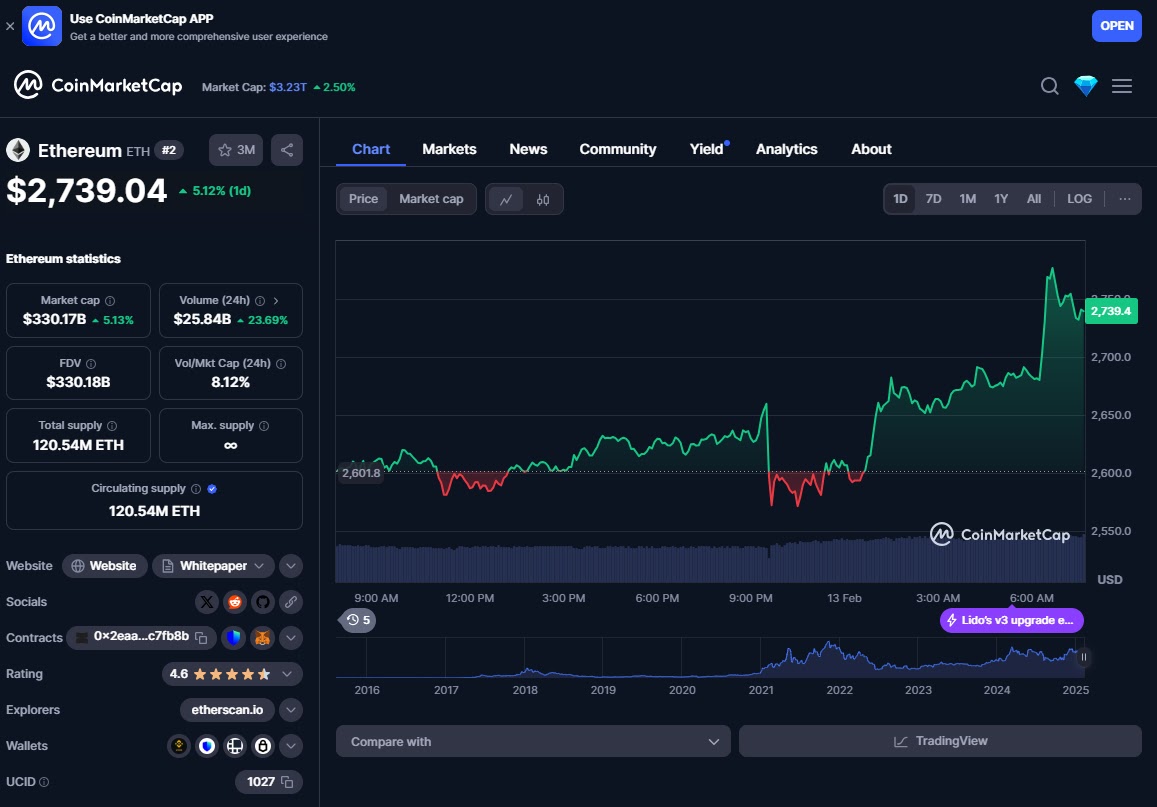The image size is (1157, 807).
Task: Open Volume (24h) details arrow
Action: coord(276,300)
